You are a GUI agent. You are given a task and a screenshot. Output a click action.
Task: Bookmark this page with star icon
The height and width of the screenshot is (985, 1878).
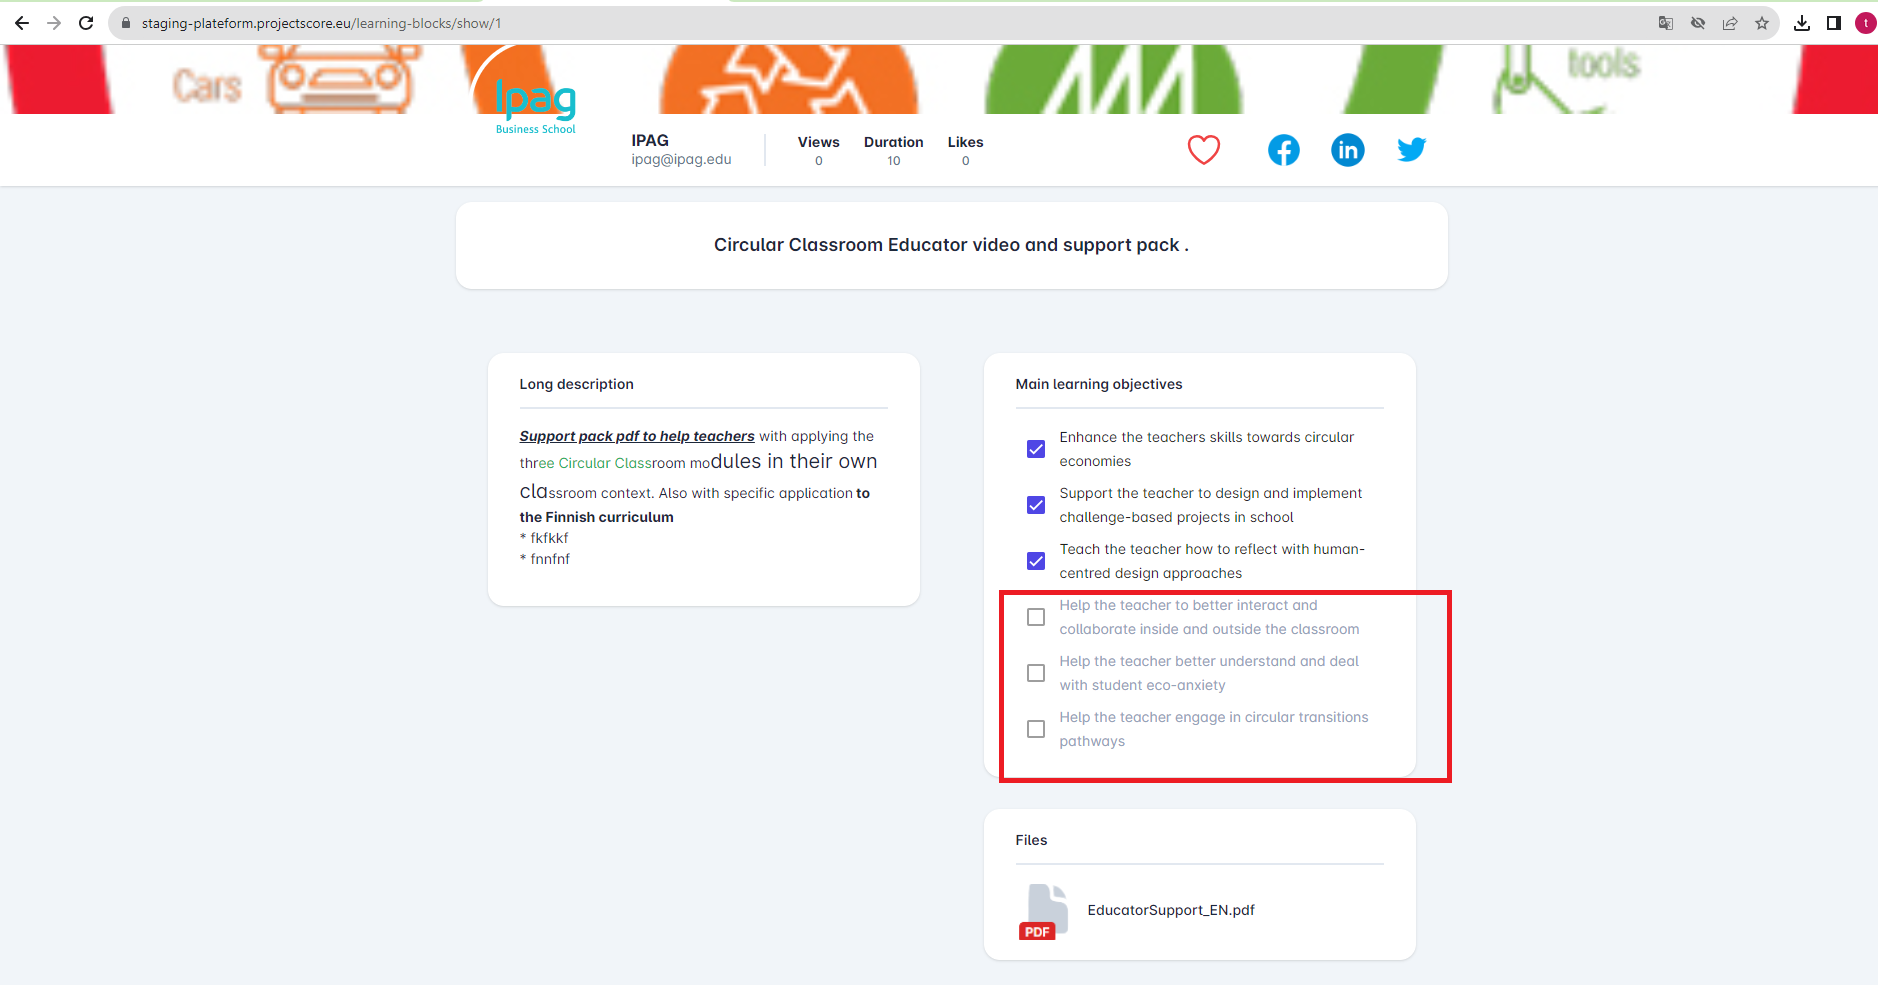pos(1762,23)
